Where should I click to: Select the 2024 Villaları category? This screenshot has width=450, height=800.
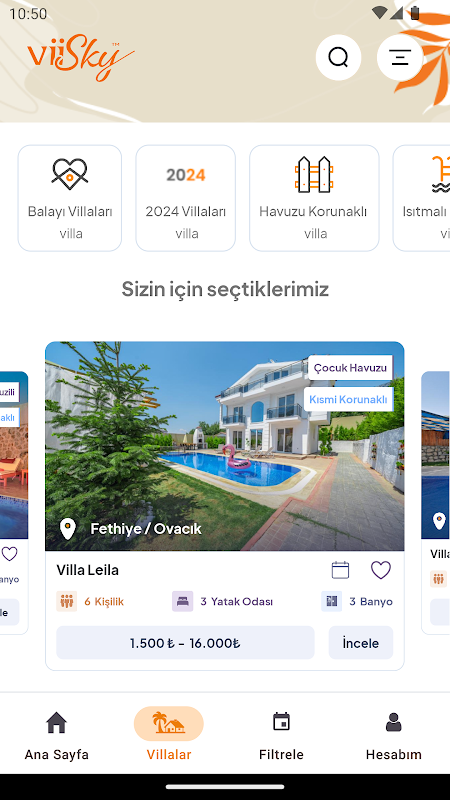[x=186, y=198]
